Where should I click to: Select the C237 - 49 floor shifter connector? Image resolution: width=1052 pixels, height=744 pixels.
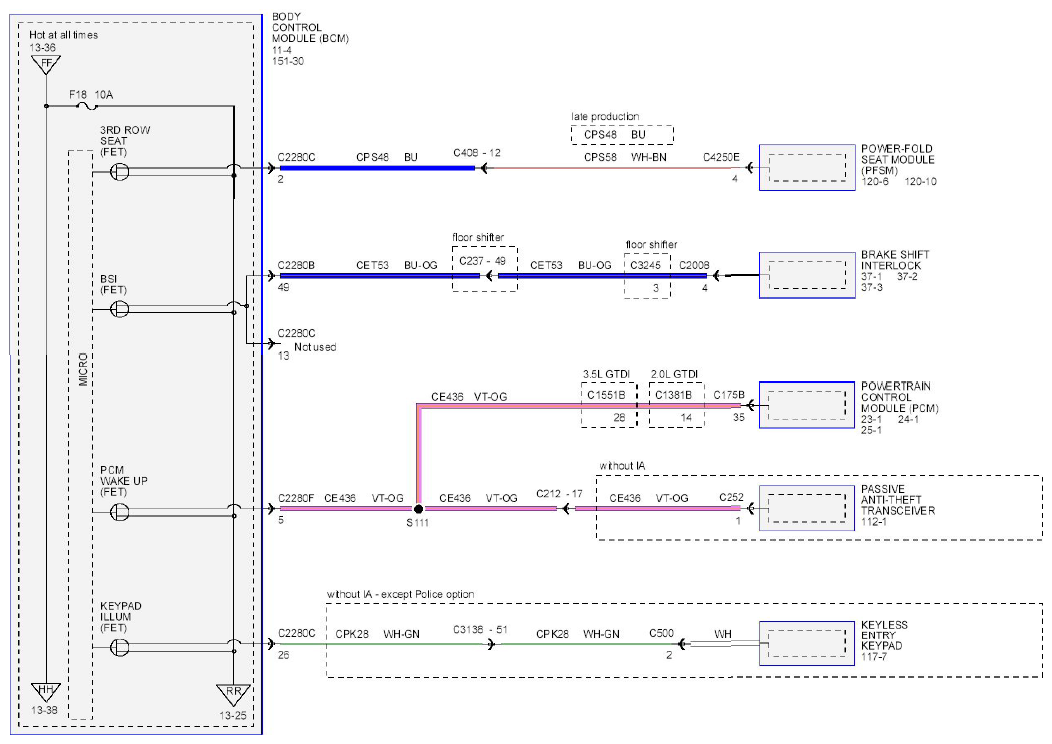484,269
